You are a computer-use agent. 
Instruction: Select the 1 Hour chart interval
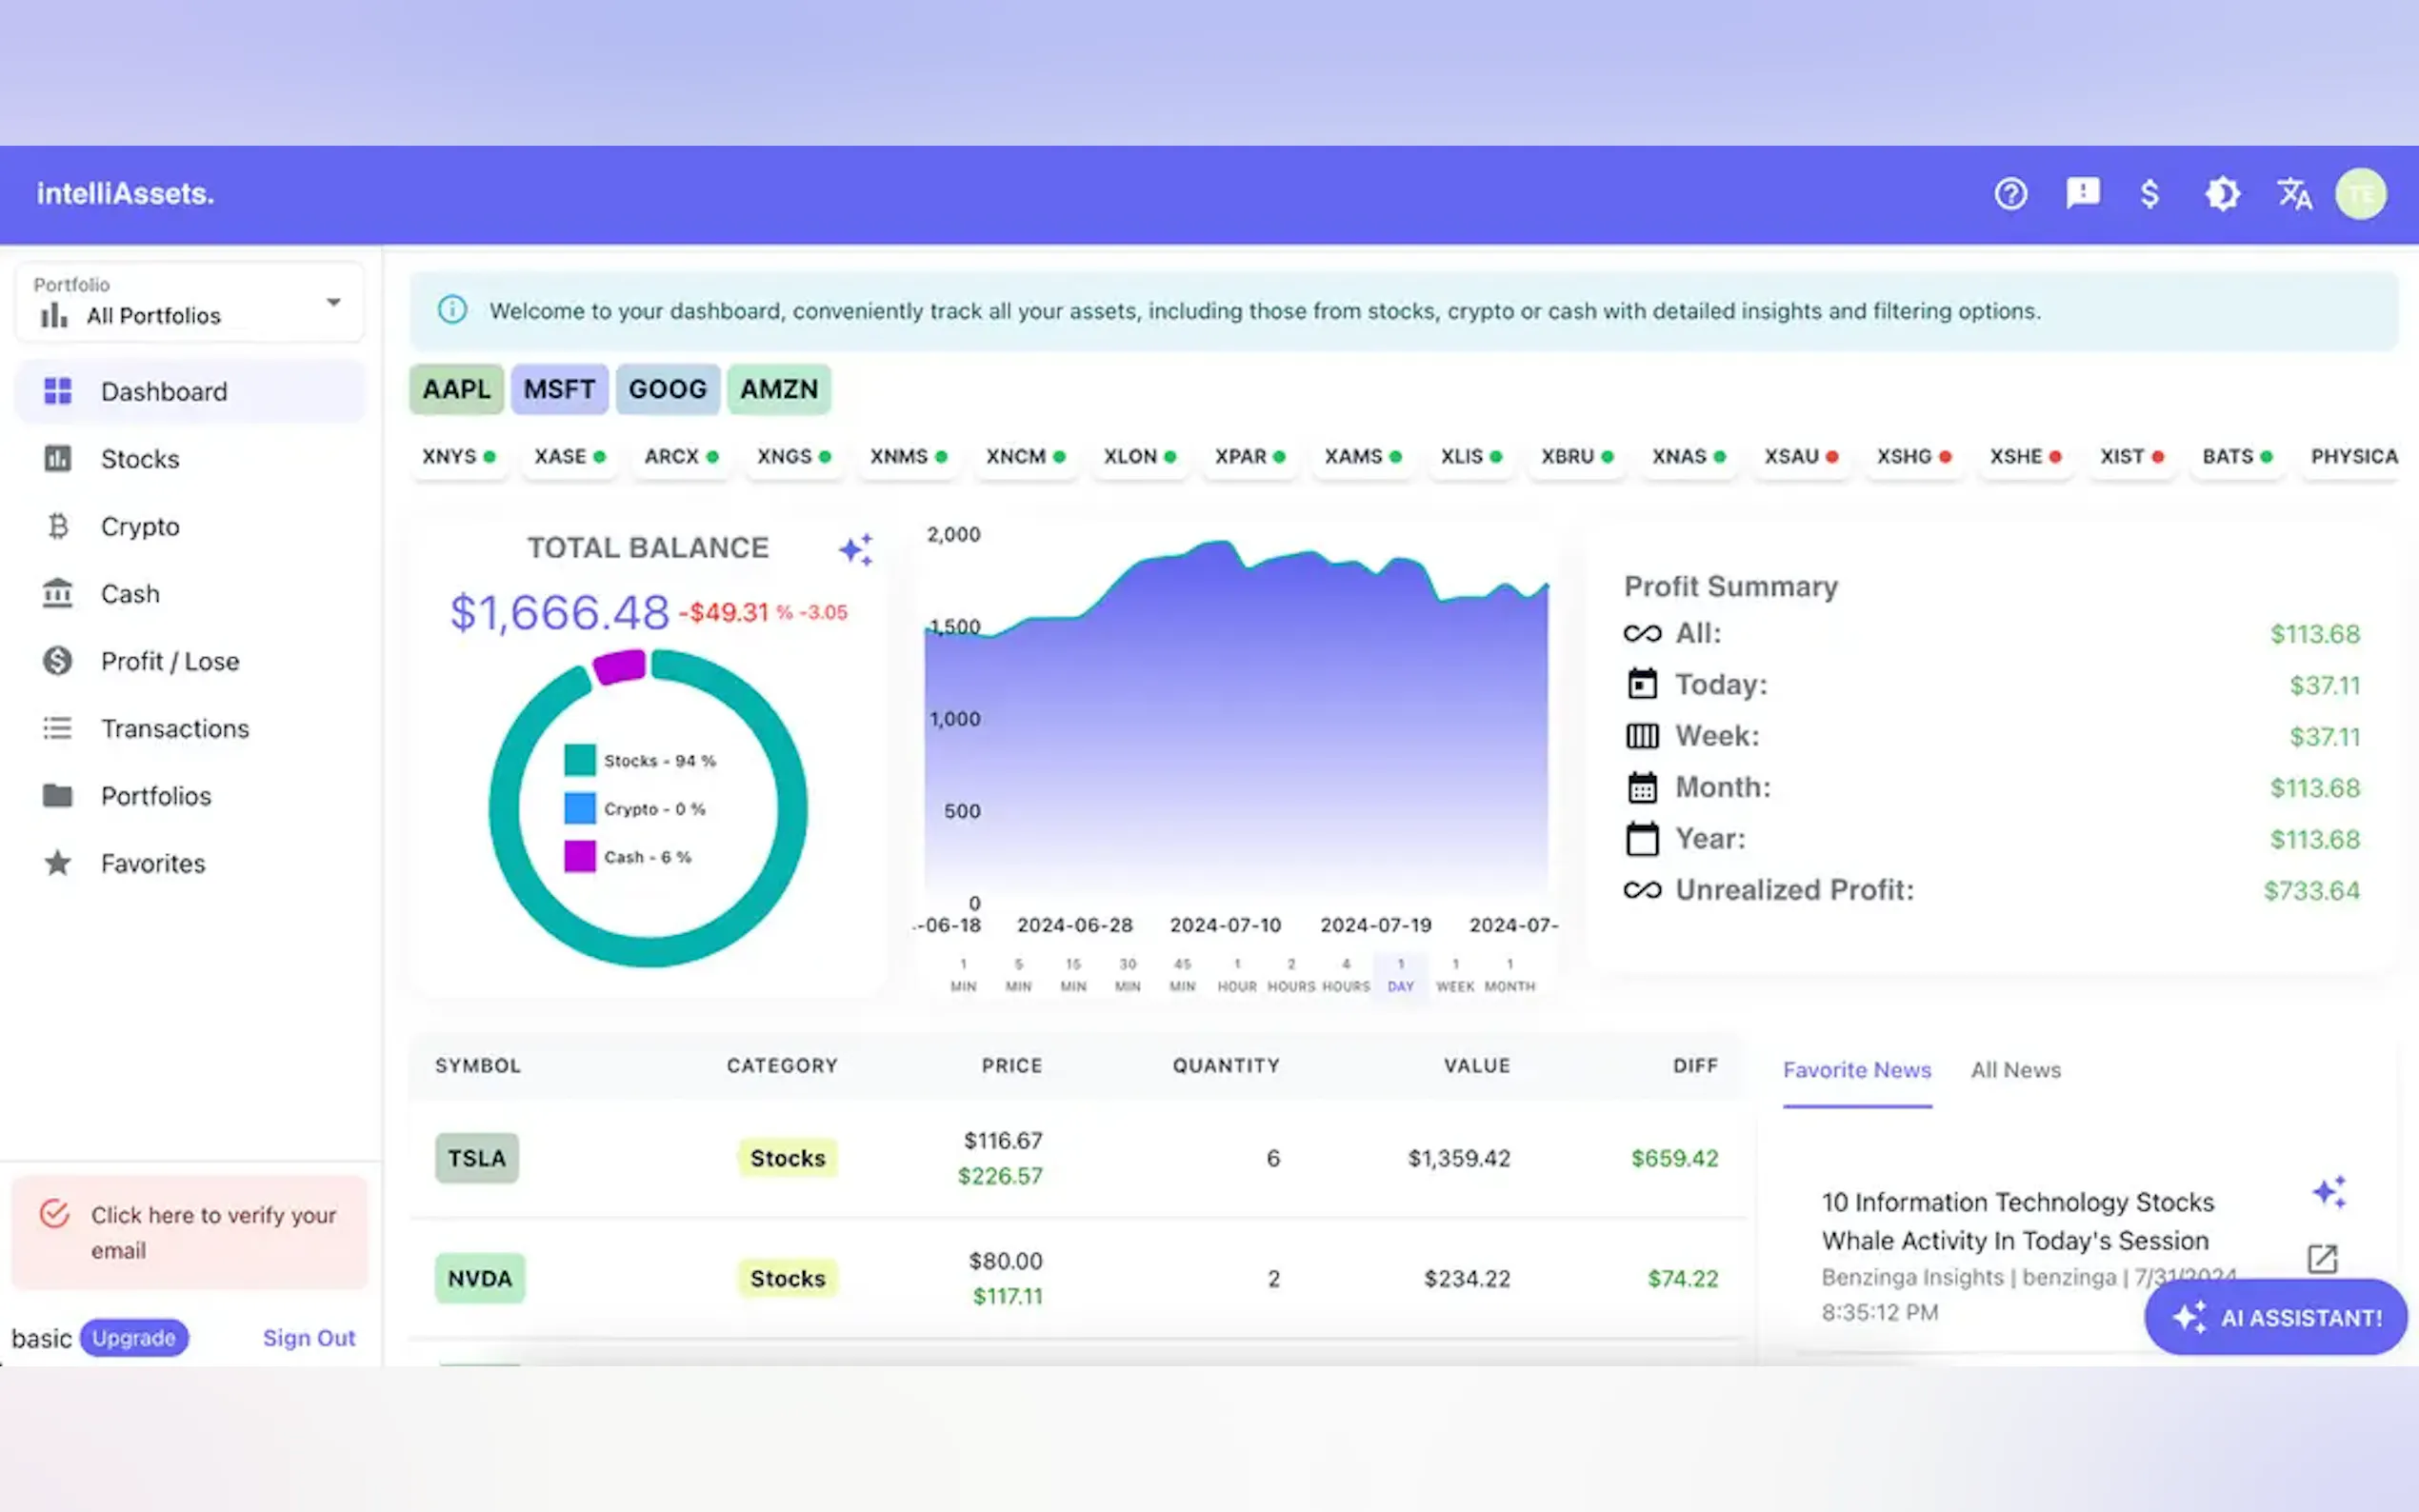1236,975
